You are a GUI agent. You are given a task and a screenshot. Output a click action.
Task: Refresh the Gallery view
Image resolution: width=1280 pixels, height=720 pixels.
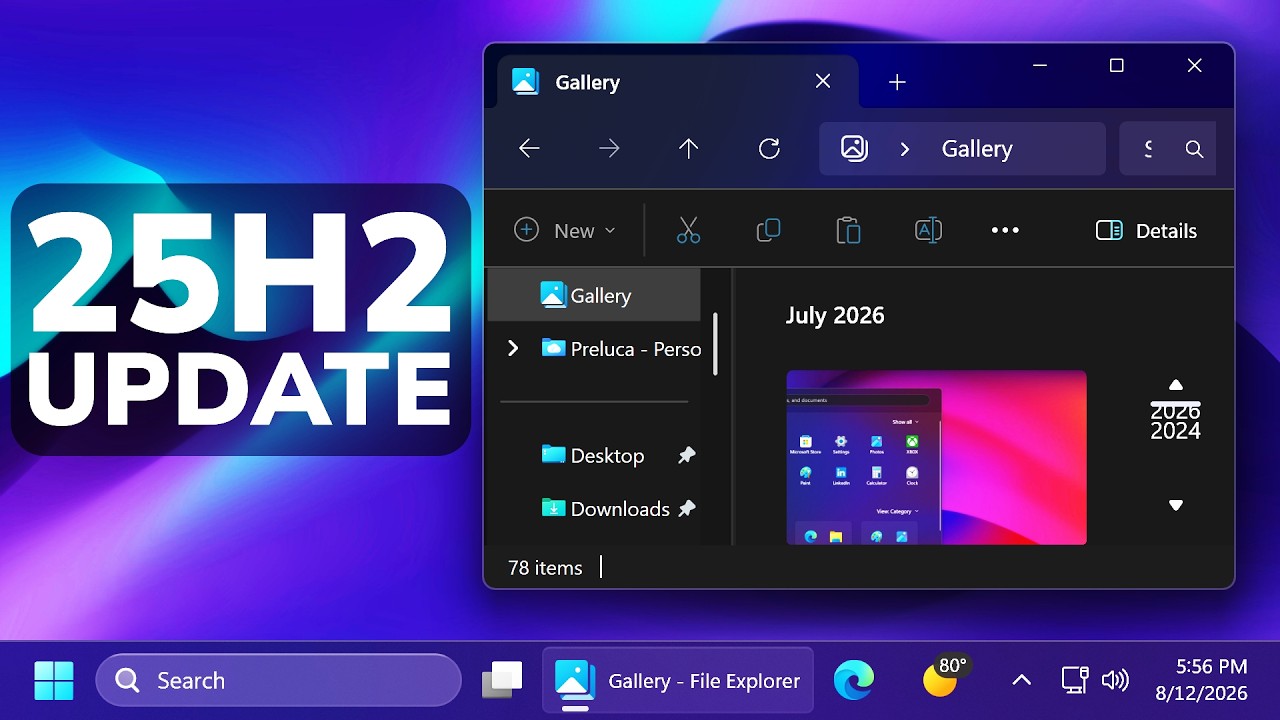[x=769, y=149]
